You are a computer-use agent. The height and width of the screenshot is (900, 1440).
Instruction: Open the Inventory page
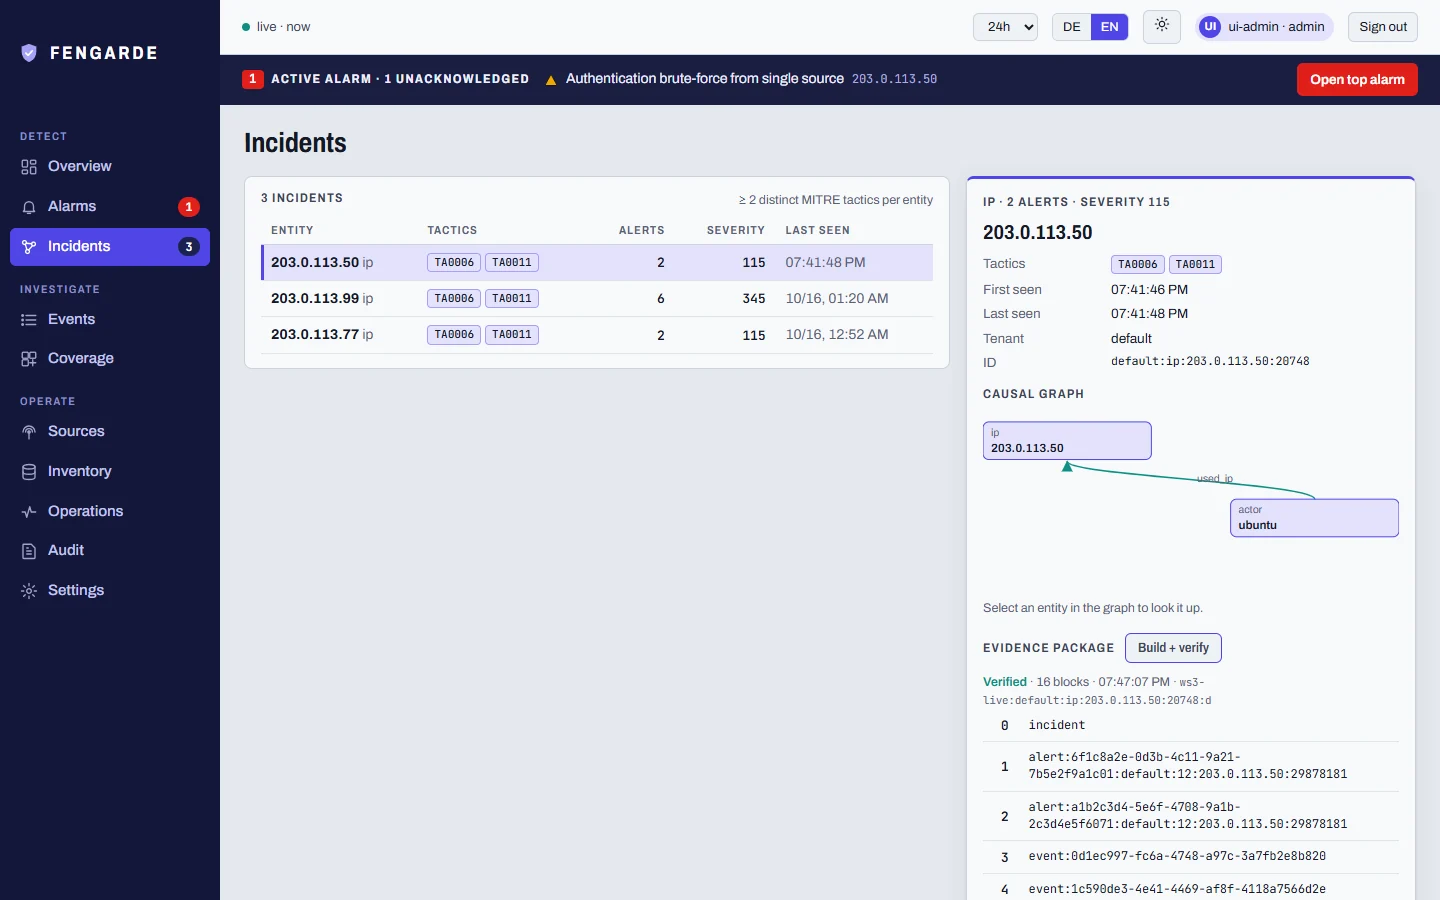pos(110,472)
